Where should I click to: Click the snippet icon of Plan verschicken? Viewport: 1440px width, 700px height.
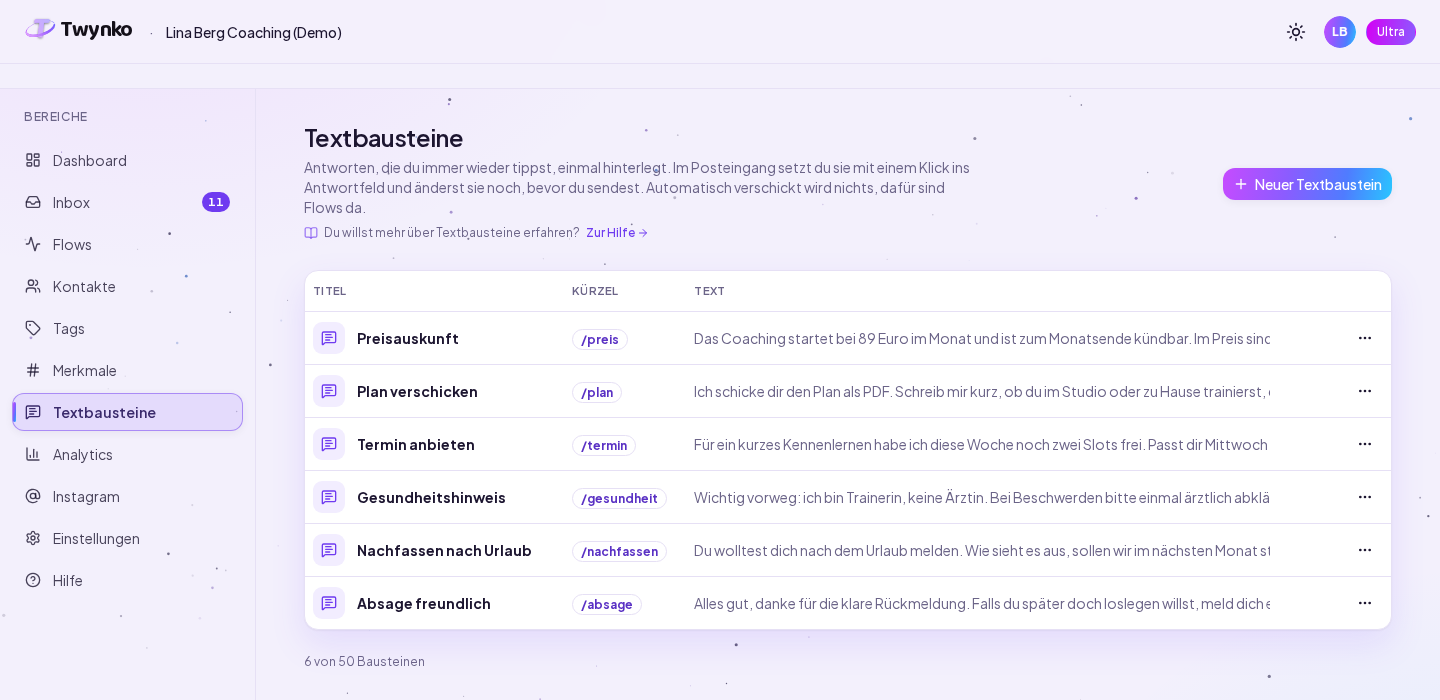pos(329,391)
